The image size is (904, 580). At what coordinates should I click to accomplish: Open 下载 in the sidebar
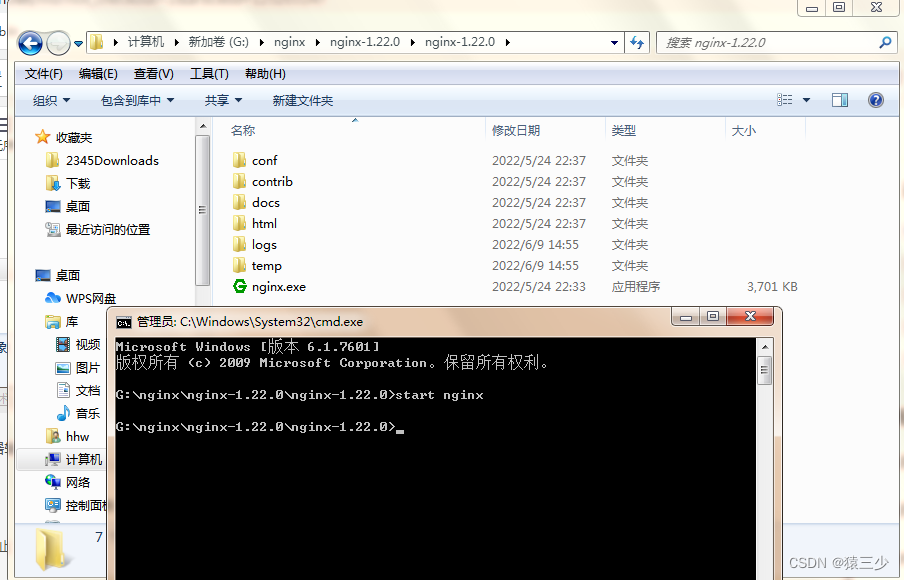point(78,183)
